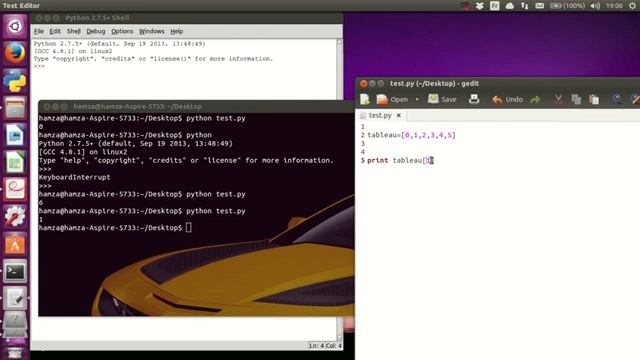Undo last edit in gedit
The image size is (640, 360).
click(507, 99)
